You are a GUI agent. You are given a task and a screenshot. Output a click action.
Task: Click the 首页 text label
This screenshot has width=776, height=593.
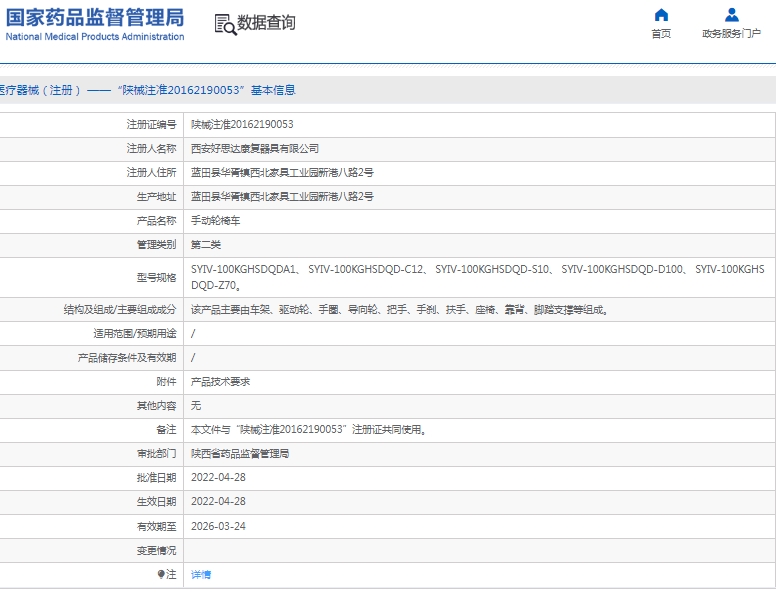tap(661, 34)
